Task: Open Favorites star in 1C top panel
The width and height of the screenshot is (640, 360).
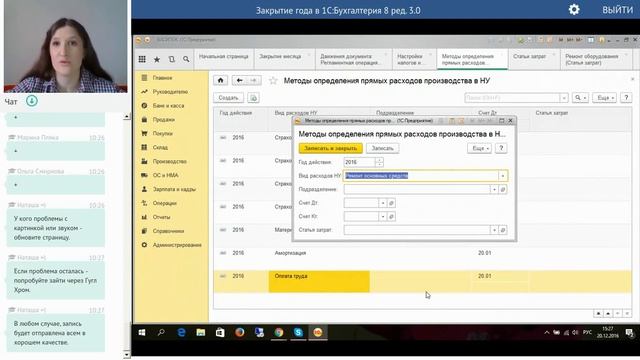Action: (x=157, y=59)
